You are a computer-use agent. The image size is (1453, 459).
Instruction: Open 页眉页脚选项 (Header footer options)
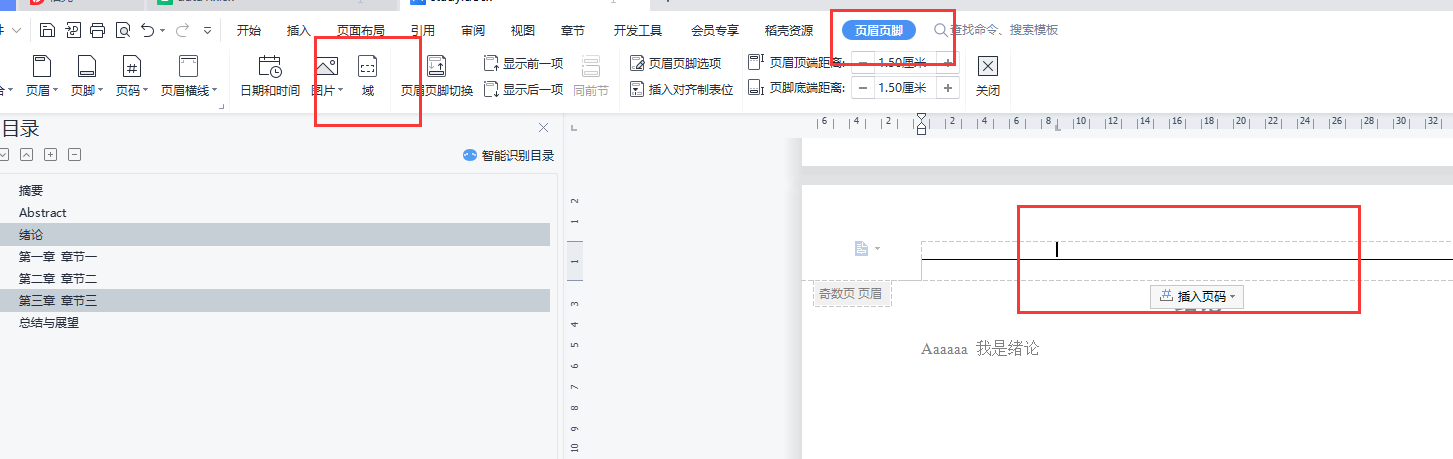675,64
